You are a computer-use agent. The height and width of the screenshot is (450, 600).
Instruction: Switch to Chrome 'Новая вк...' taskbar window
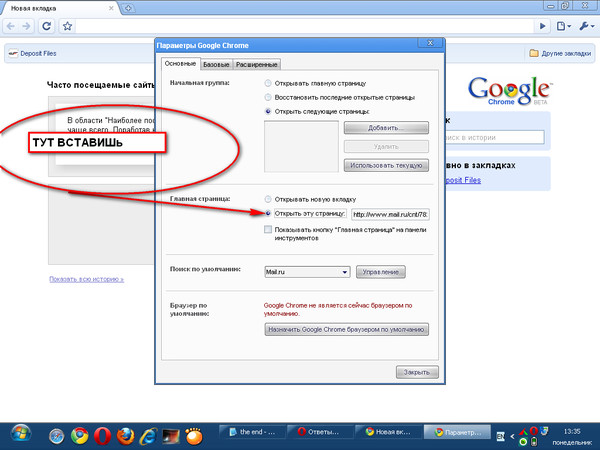point(388,432)
